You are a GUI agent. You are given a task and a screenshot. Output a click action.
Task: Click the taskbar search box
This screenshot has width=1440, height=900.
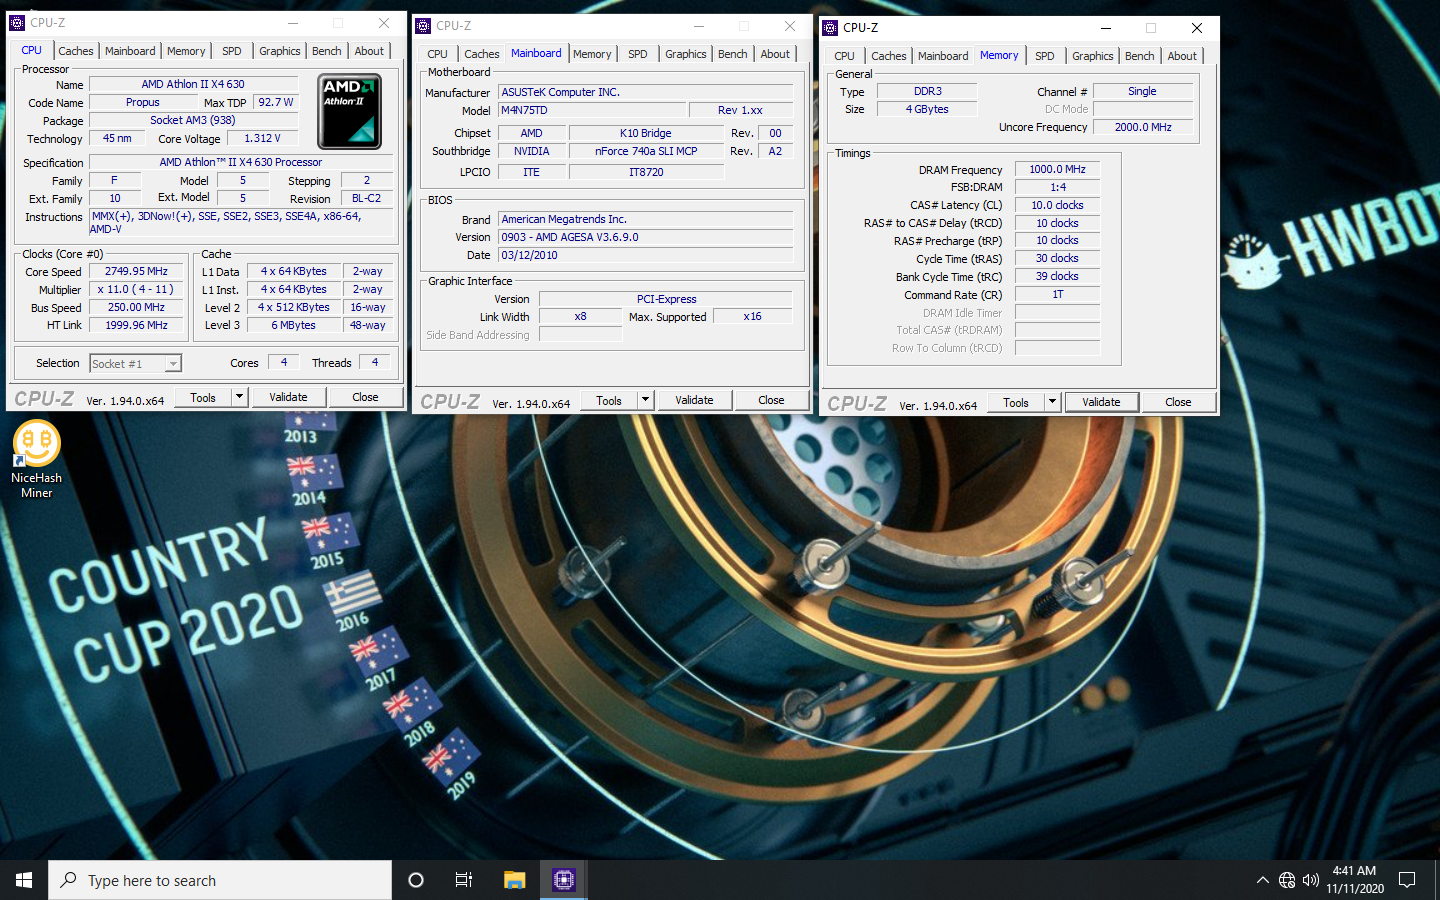[220, 880]
